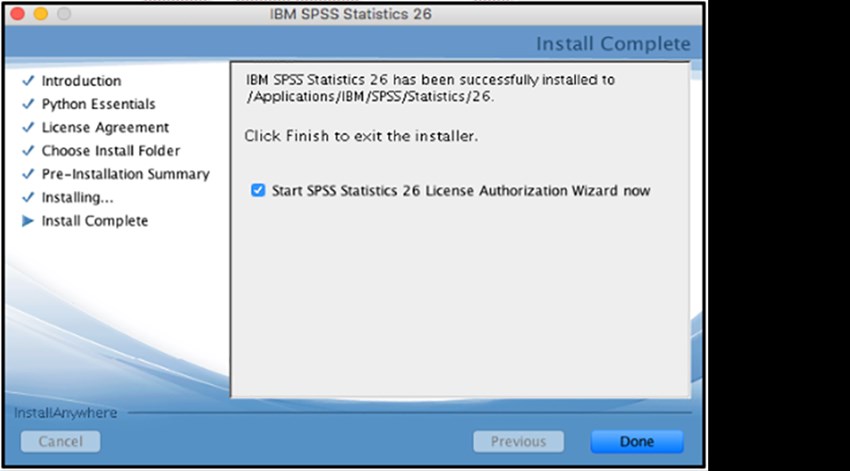
Task: Click the IBM SPSS Statistics 26 window title
Action: (x=351, y=14)
